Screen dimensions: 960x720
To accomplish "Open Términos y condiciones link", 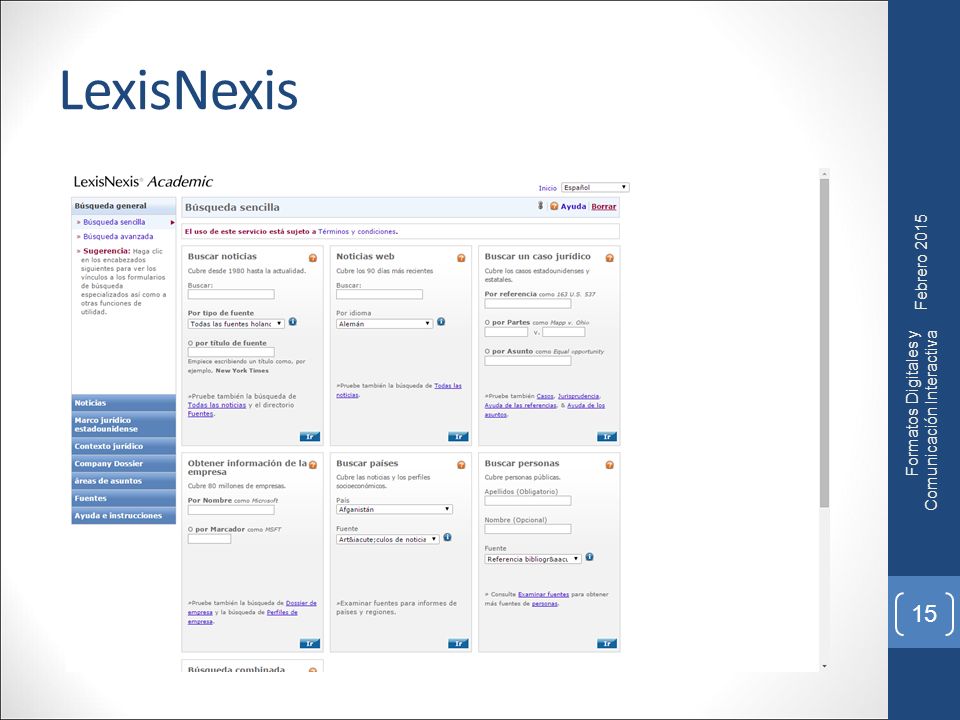I will (x=357, y=231).
